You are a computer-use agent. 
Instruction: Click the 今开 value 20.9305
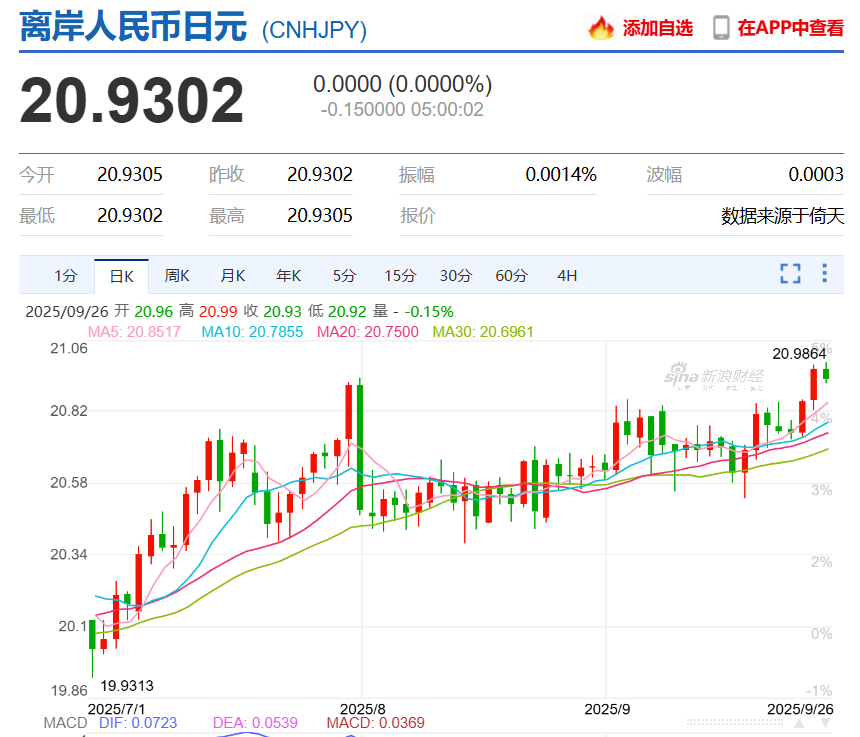(x=130, y=174)
